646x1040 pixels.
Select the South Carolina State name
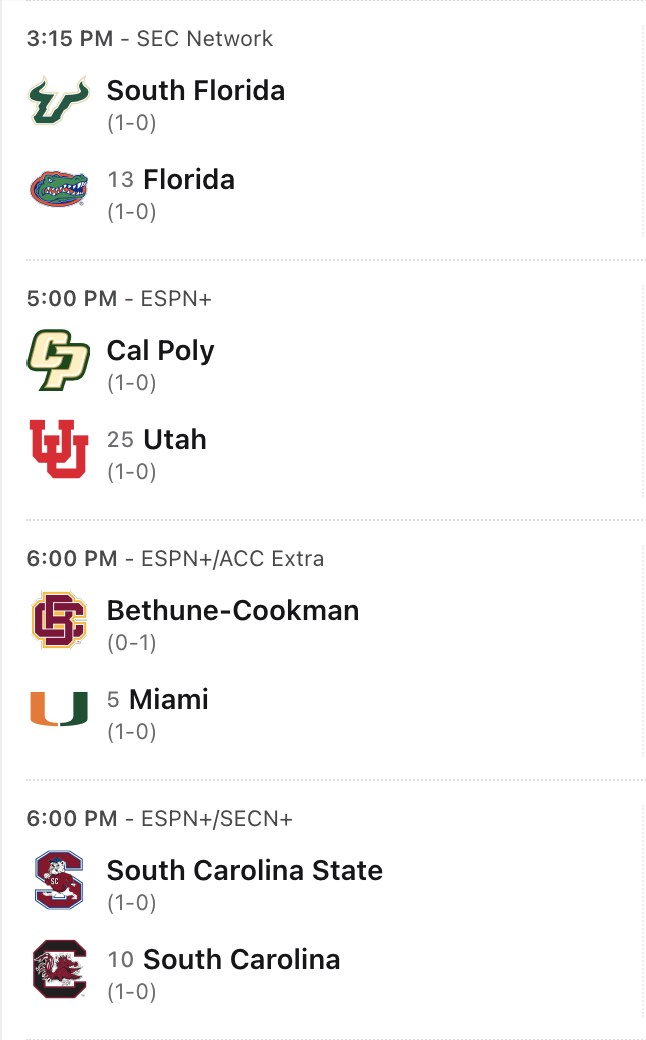[x=245, y=871]
